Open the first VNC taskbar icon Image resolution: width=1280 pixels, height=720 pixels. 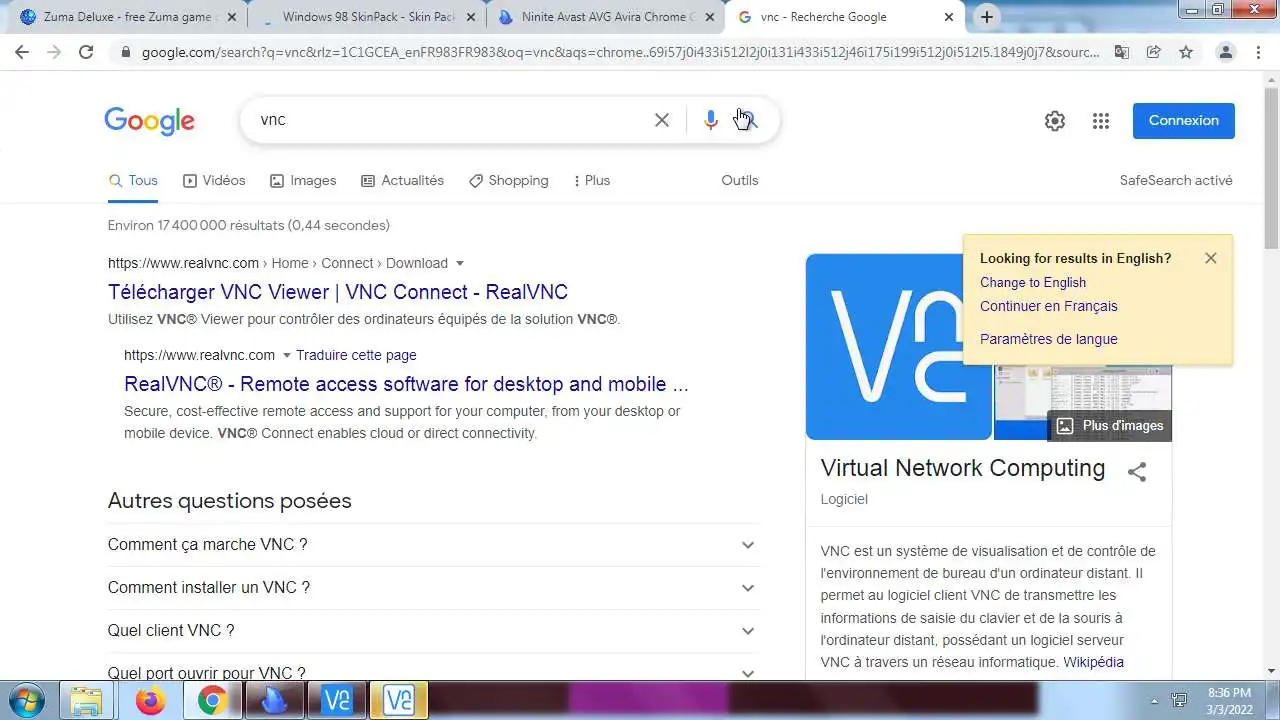pyautogui.click(x=336, y=700)
